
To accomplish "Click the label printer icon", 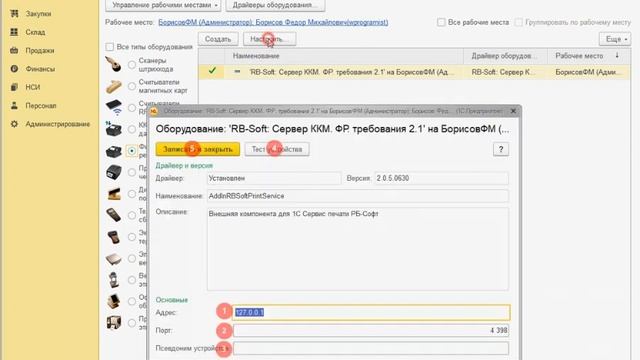I will (x=113, y=322).
